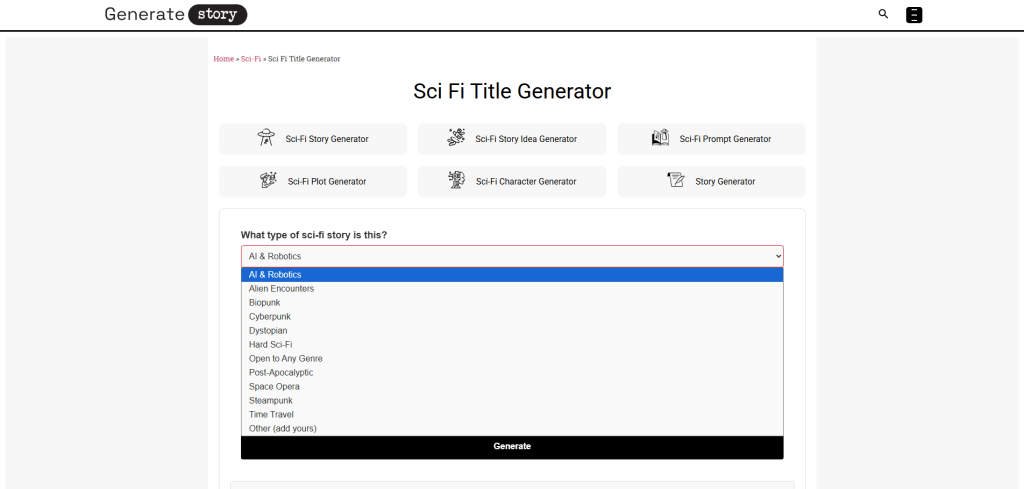Click the UFO icon for Sci-Fi Story Generator
This screenshot has width=1024, height=489.
(266, 138)
